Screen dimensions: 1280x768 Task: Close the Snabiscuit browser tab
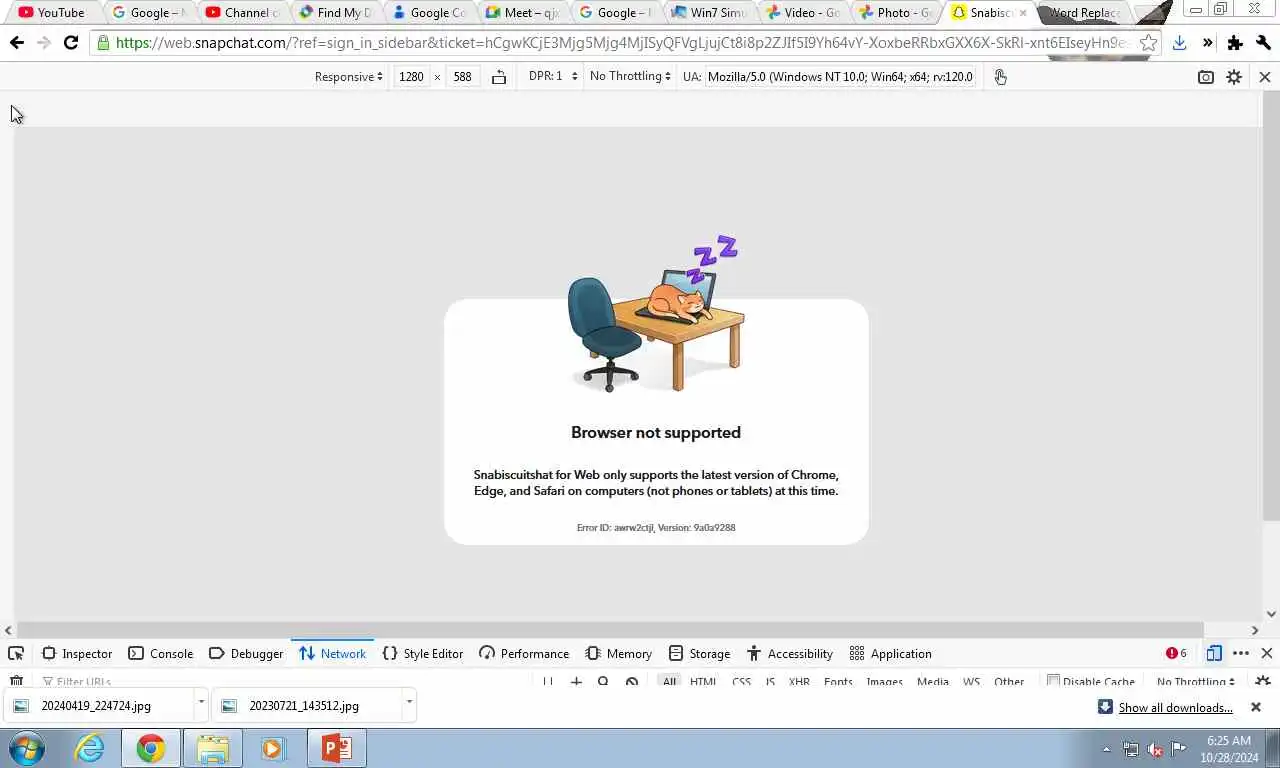pos(1022,13)
